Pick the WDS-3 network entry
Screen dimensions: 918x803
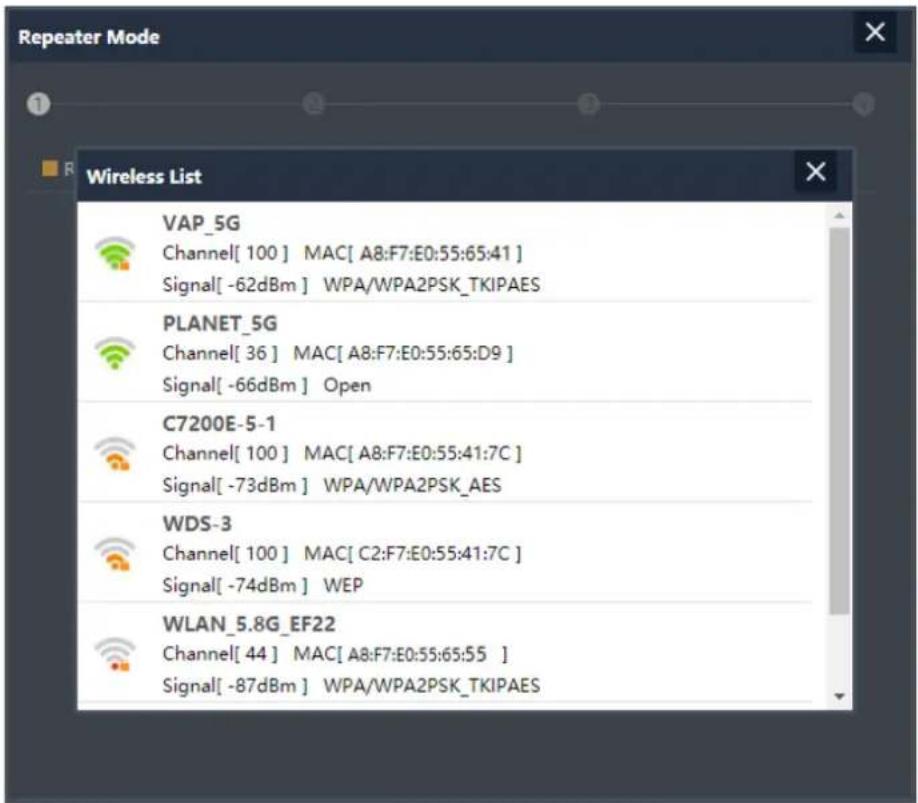(197, 523)
